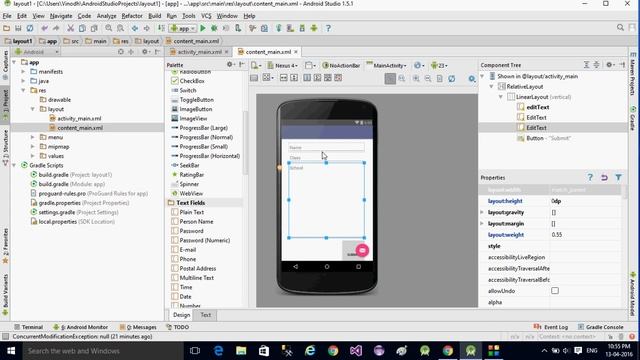Open Microsoft Edge from taskbar
The image size is (640, 360).
click(x=218, y=351)
